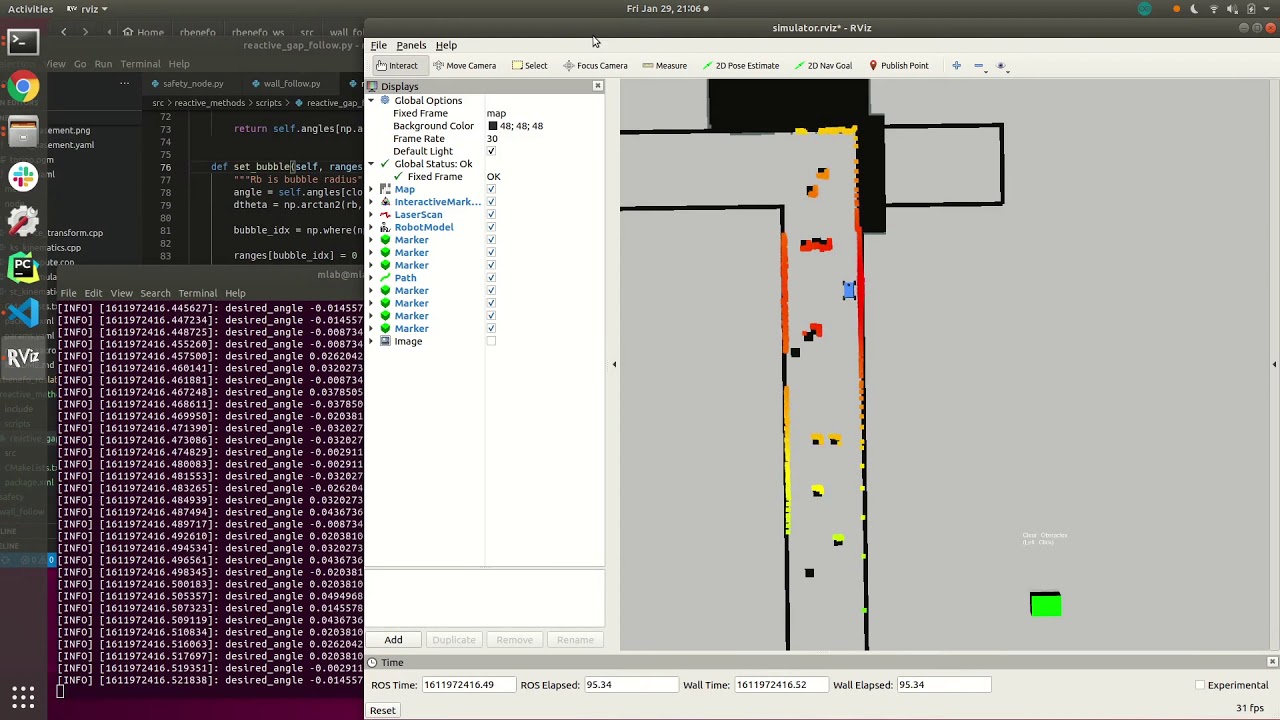Open the Panels menu in RViz
This screenshot has height=720, width=1280.
click(411, 45)
